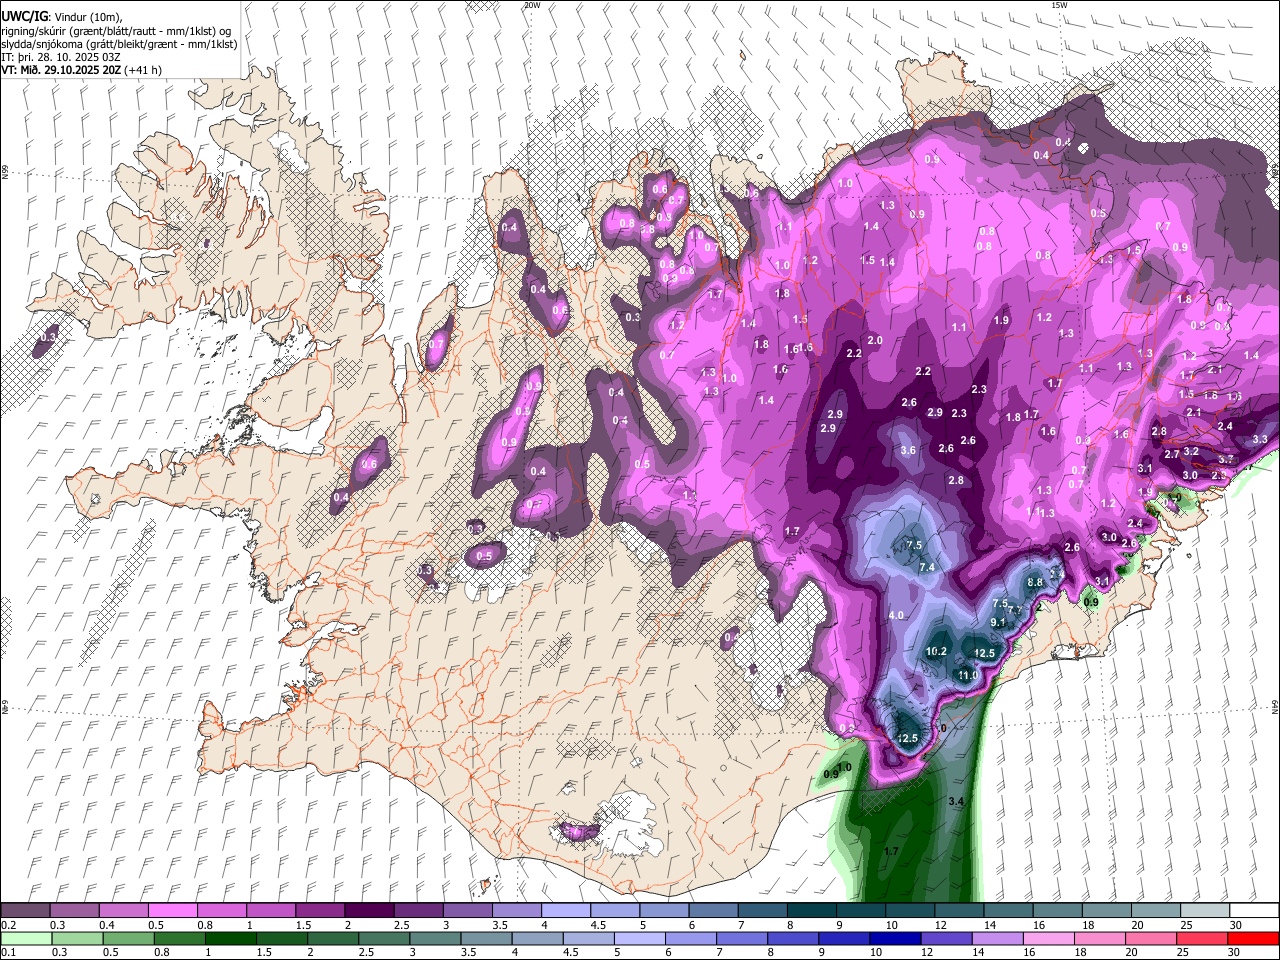Click the 9.1 precipitation value on the map
The width and height of the screenshot is (1280, 960).
tap(997, 622)
